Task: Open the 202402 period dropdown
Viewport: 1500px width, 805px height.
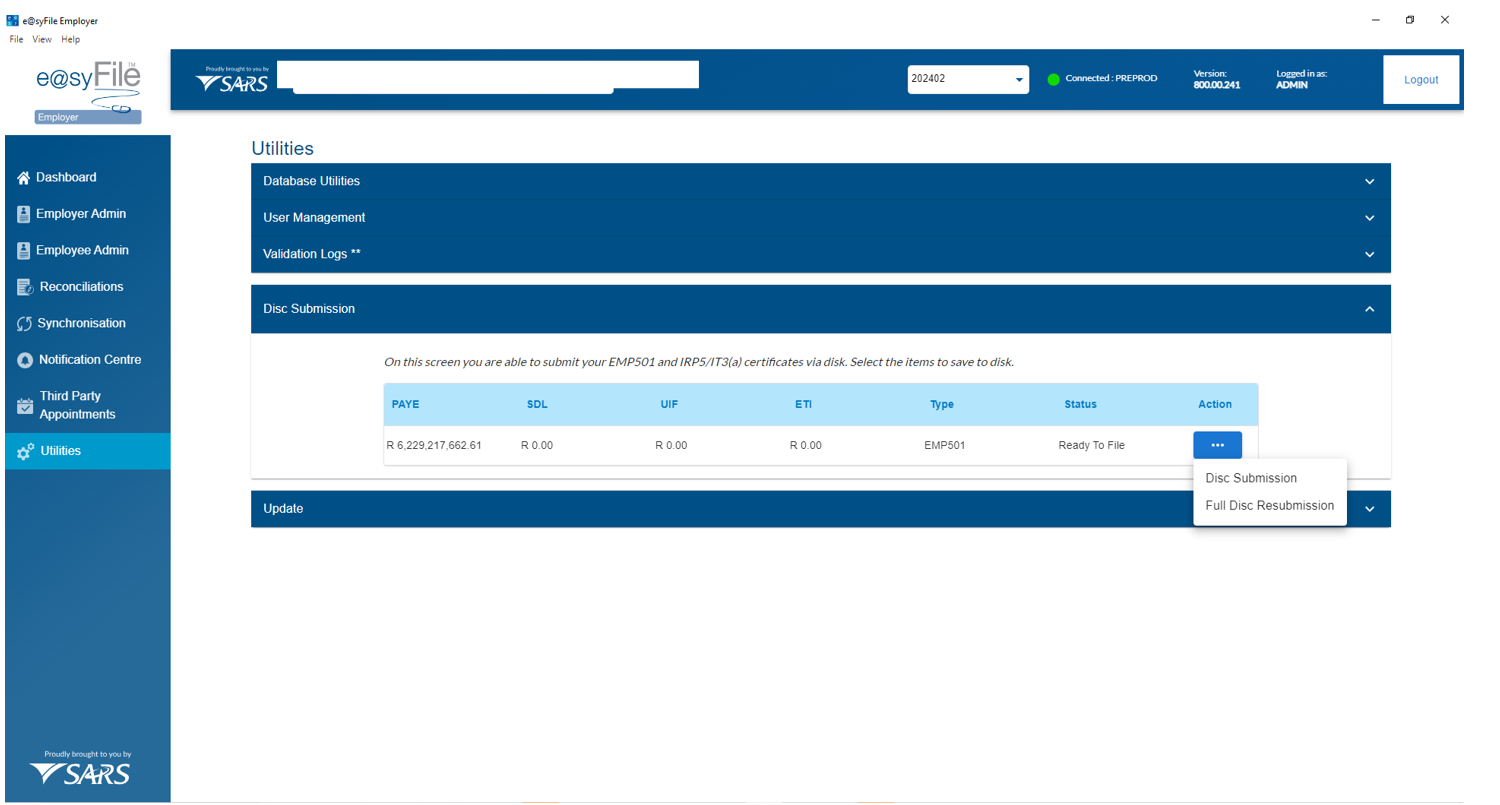Action: click(967, 79)
